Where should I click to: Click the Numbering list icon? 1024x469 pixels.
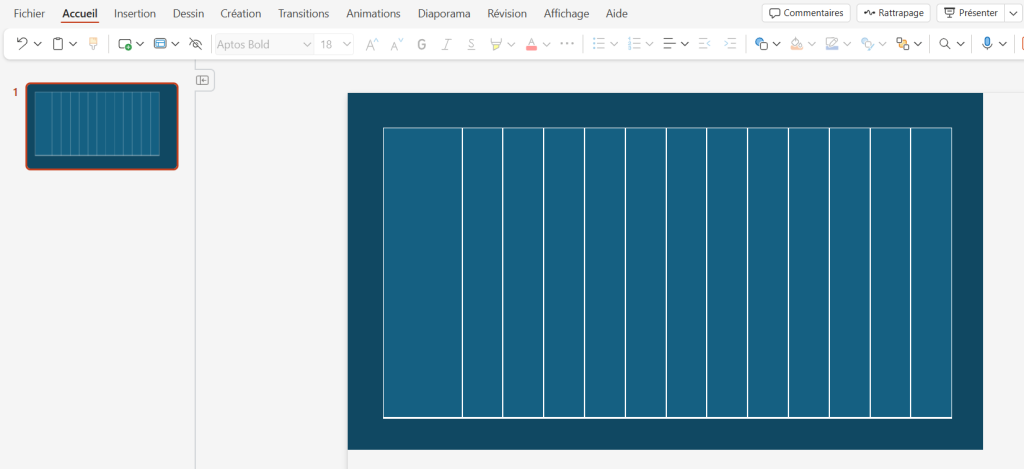pyautogui.click(x=634, y=44)
